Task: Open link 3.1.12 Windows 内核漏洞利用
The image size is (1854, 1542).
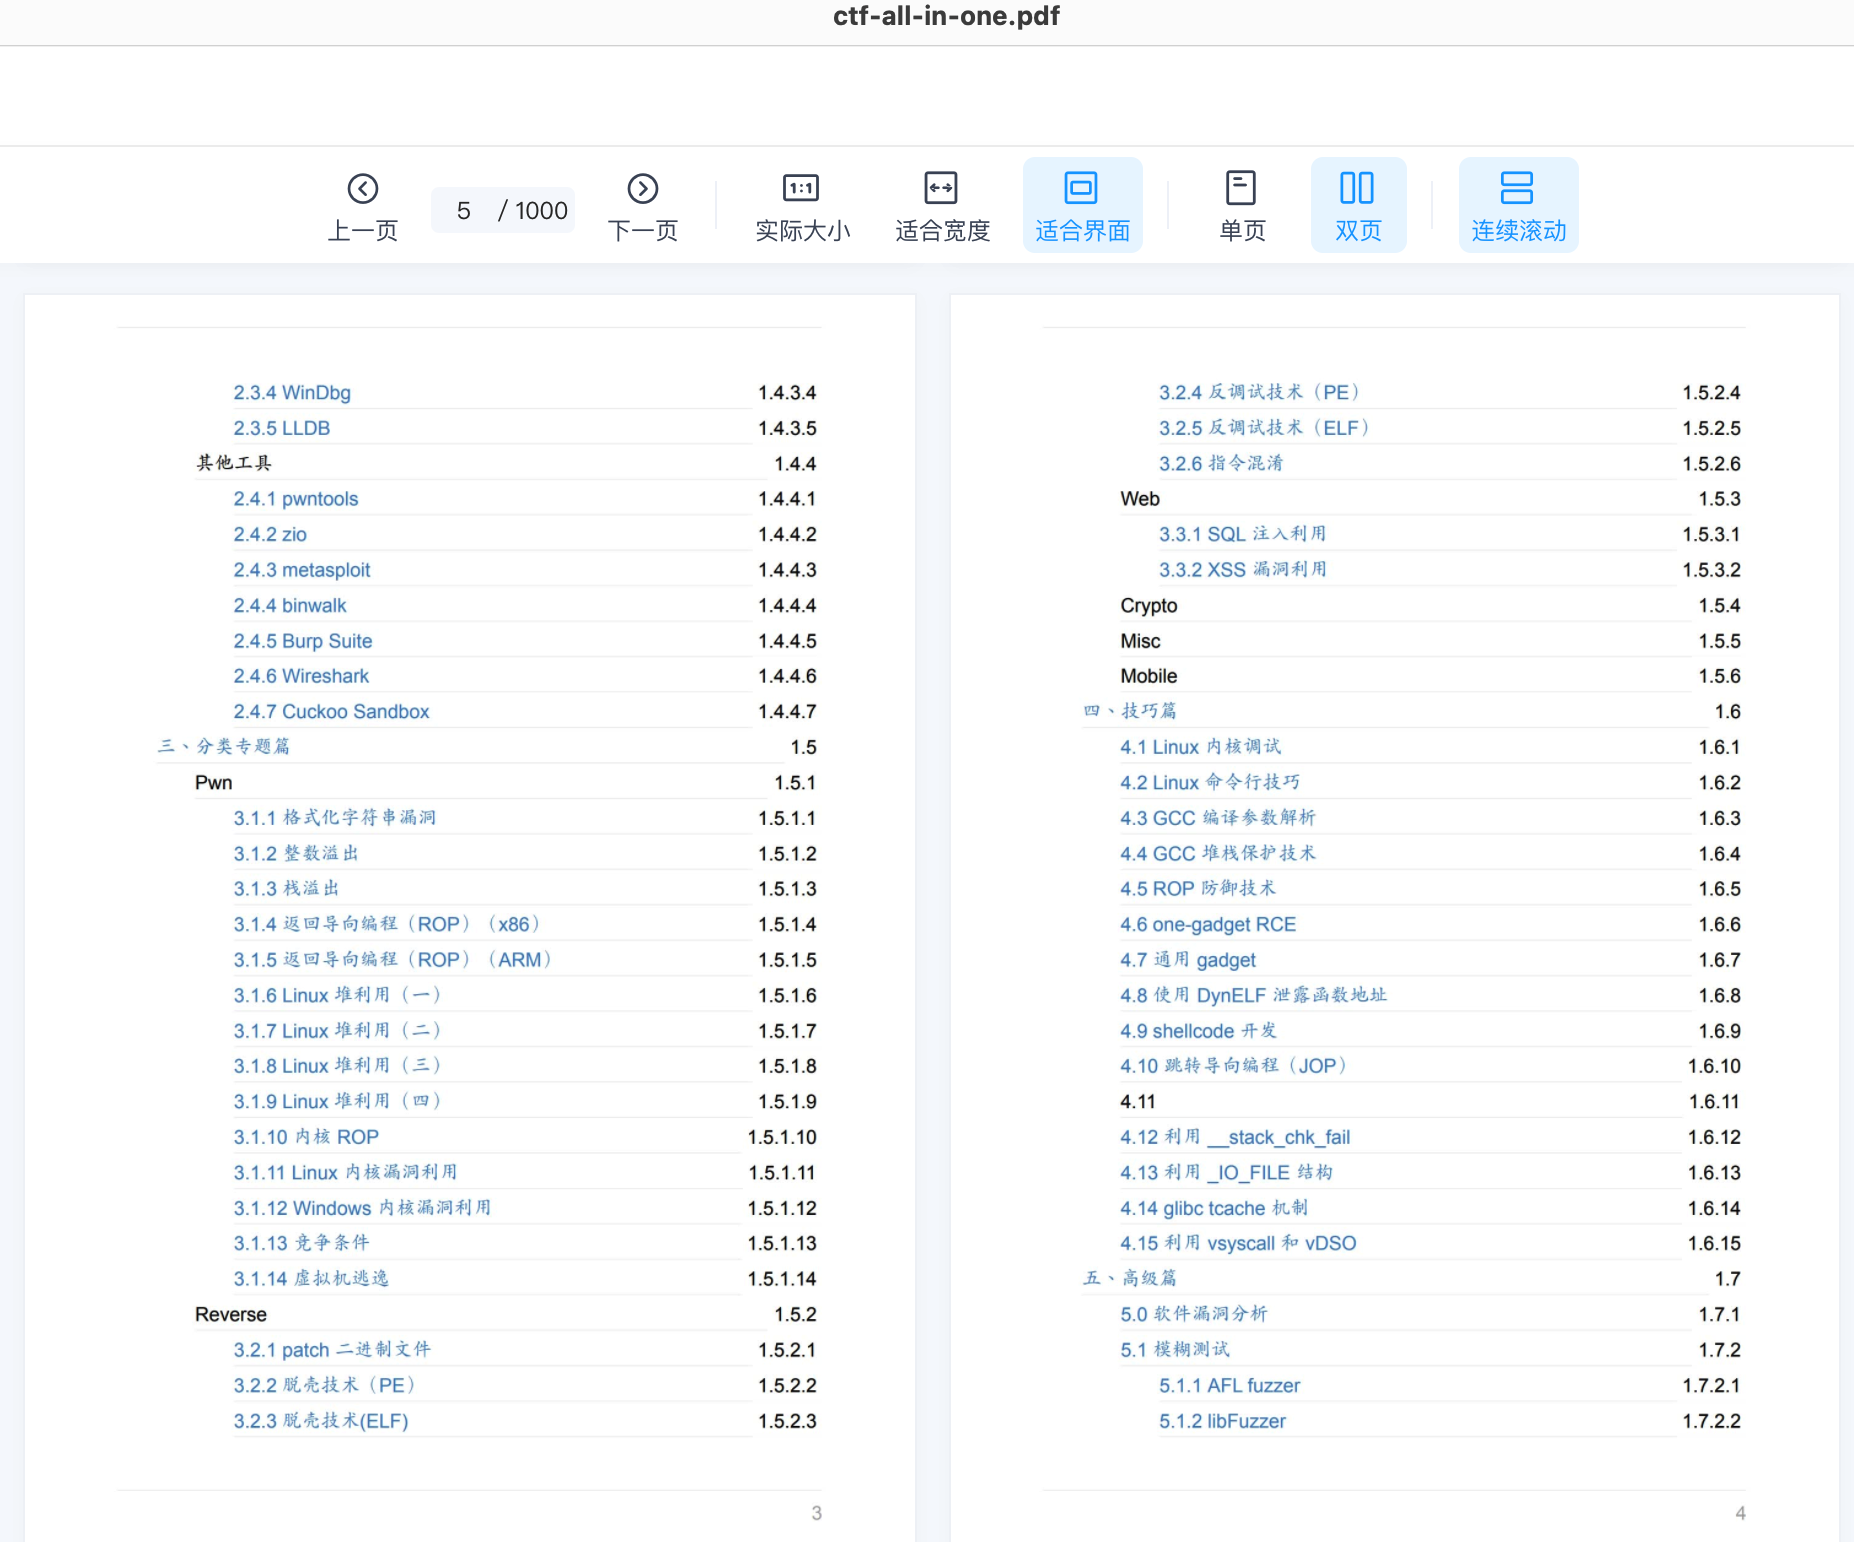Action: pos(362,1208)
